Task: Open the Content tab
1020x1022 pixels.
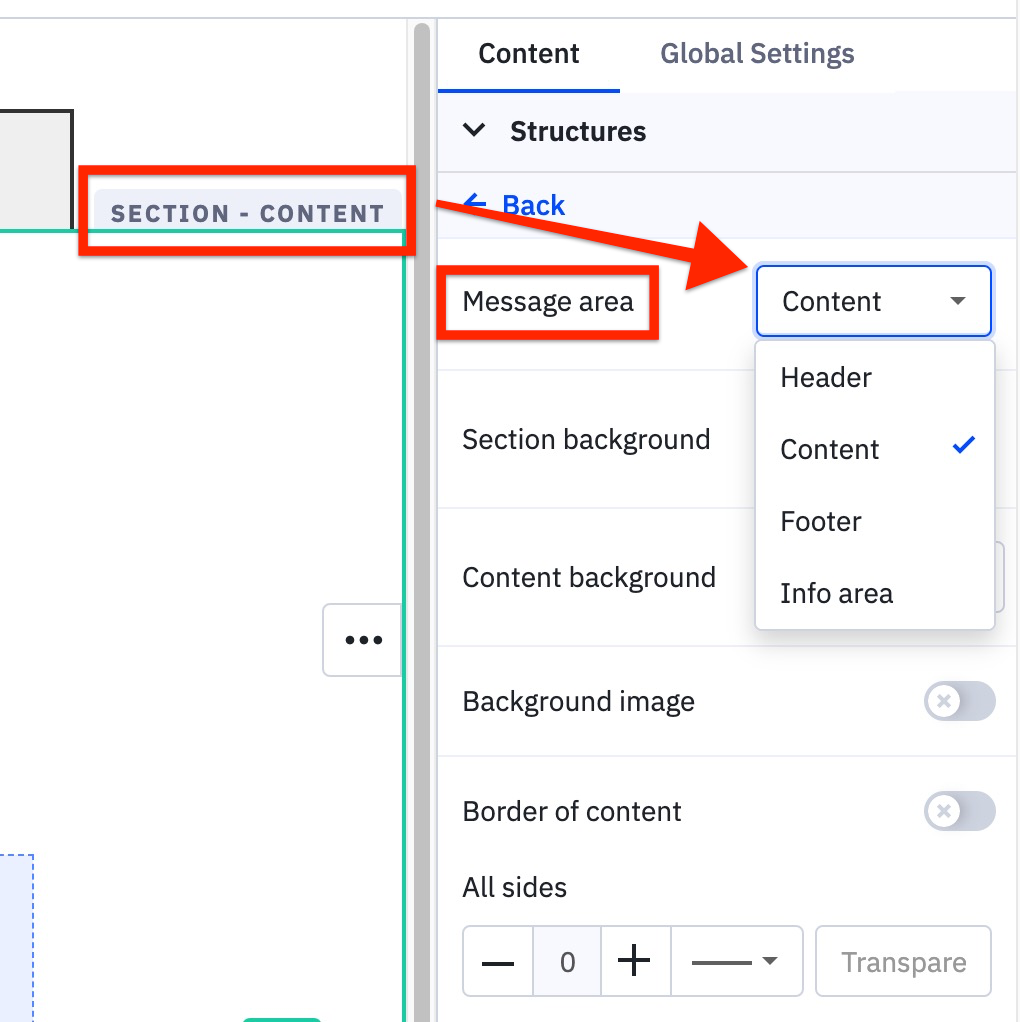Action: click(528, 53)
